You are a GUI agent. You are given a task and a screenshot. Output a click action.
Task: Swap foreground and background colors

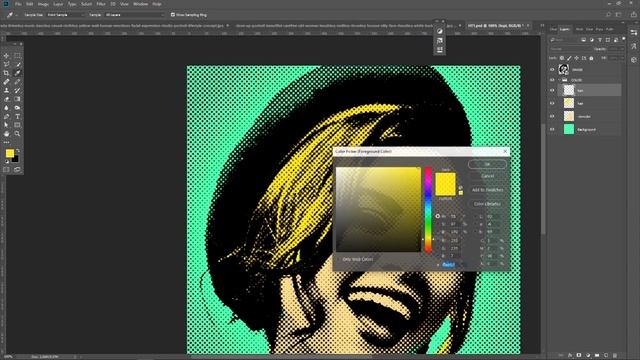click(x=18, y=151)
